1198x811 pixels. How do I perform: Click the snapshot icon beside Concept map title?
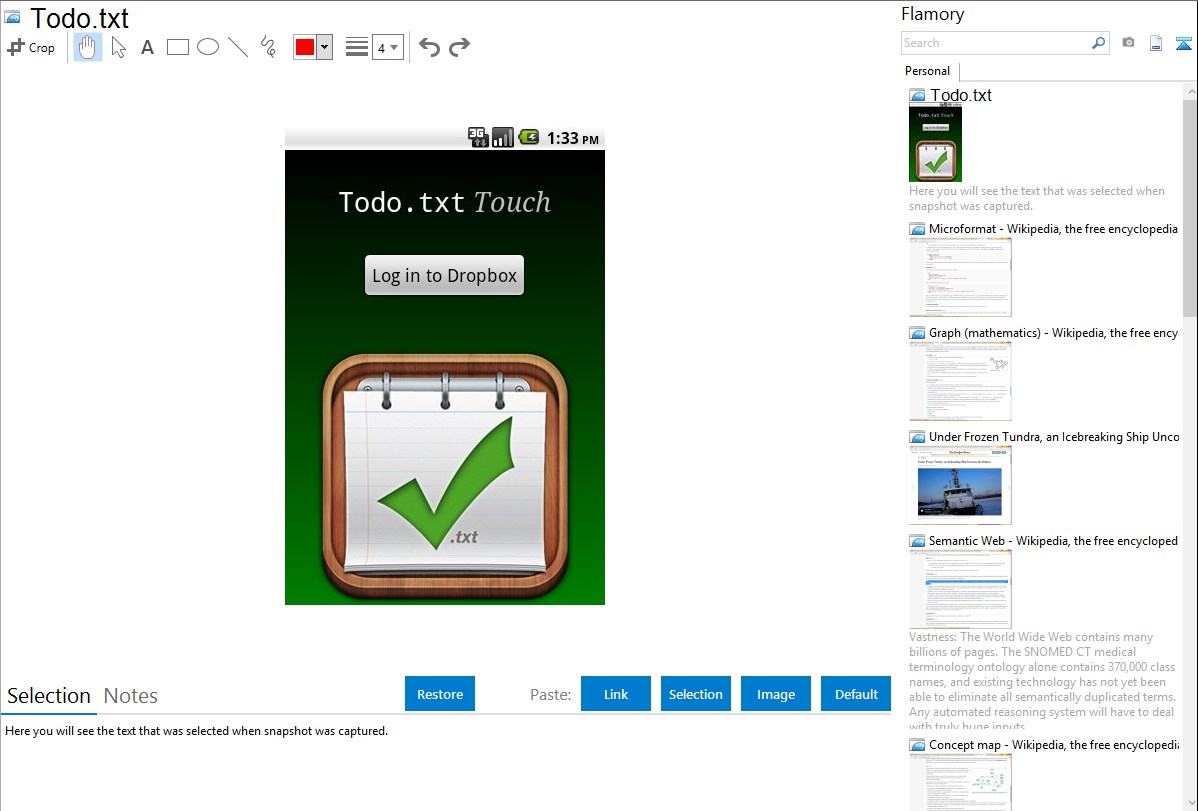click(918, 744)
